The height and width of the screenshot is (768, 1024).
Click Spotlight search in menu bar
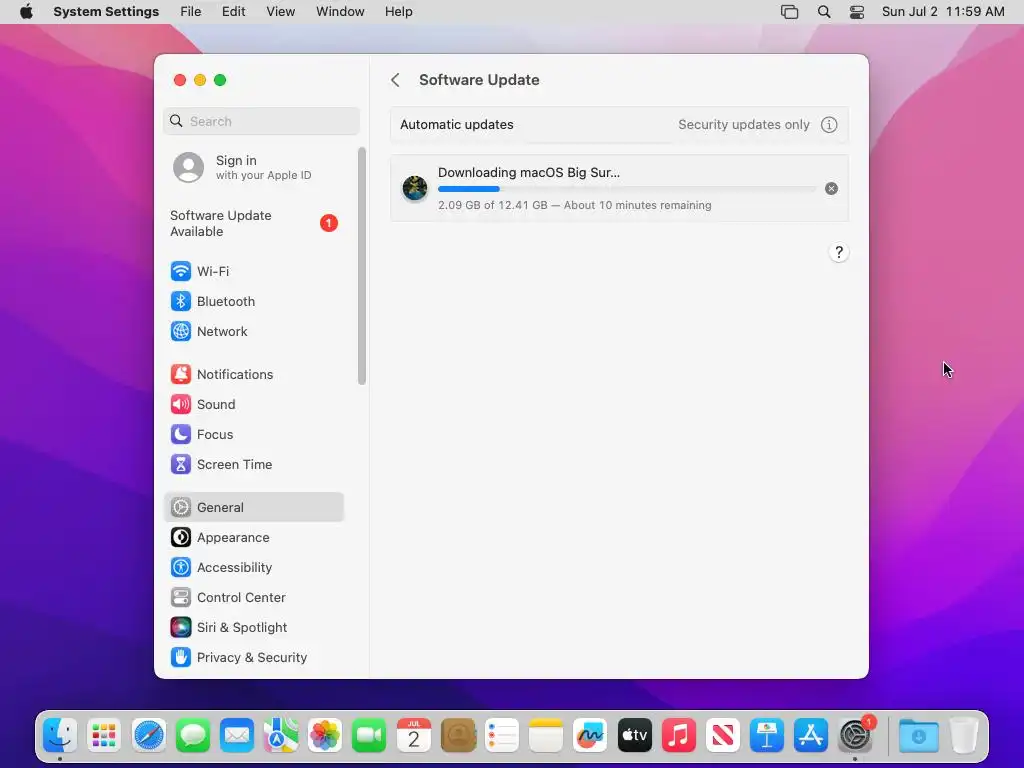point(824,12)
